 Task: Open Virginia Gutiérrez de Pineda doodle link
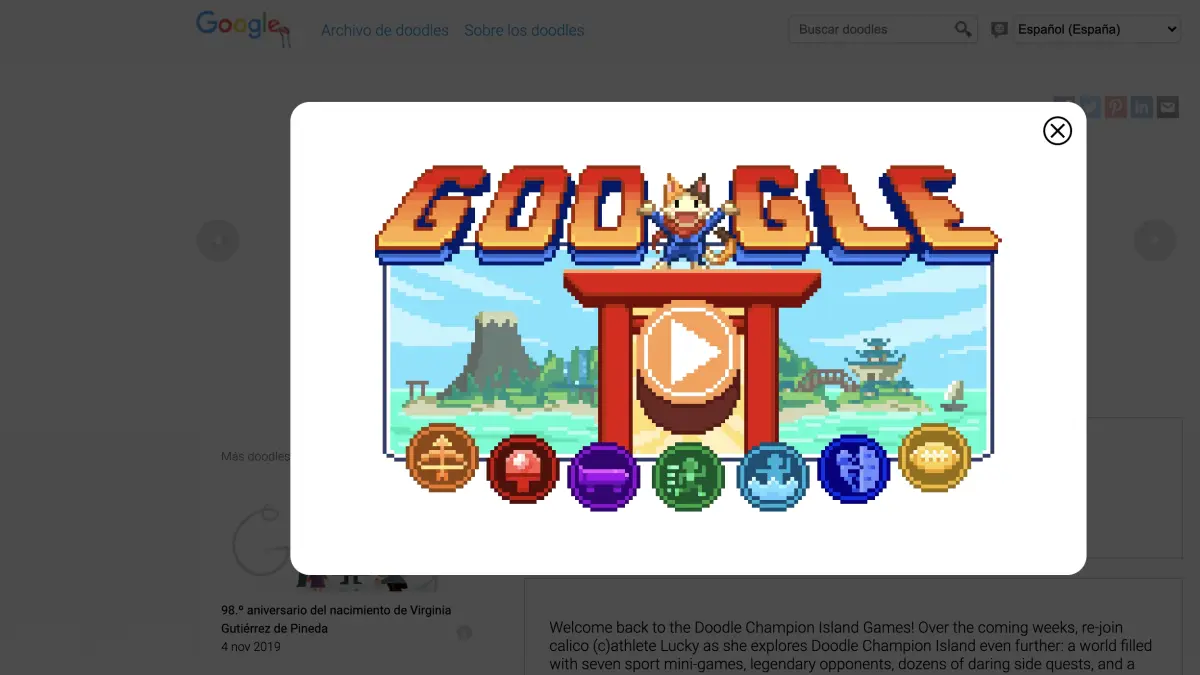pos(336,619)
